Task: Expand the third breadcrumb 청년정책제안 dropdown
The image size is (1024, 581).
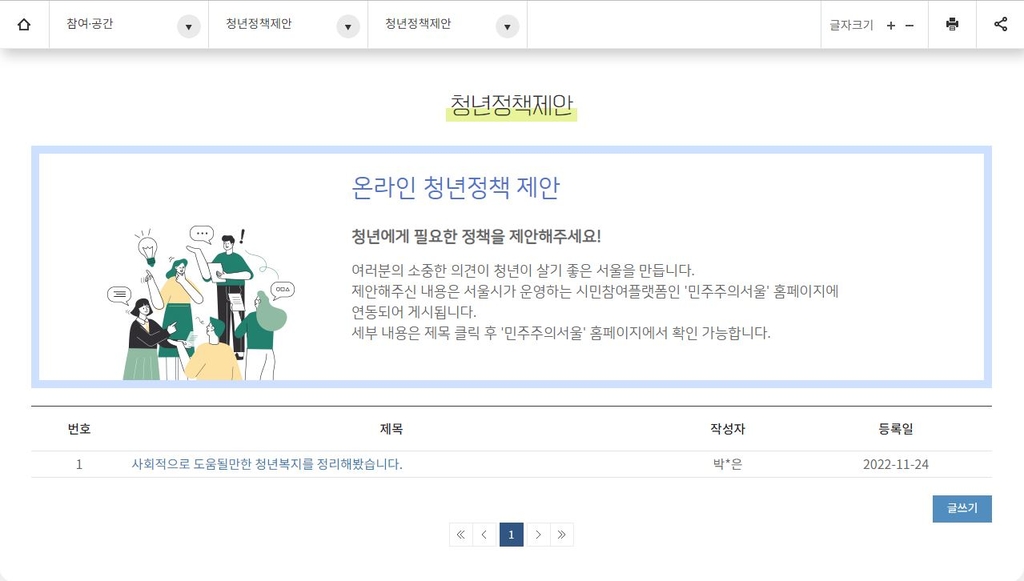Action: pos(507,27)
